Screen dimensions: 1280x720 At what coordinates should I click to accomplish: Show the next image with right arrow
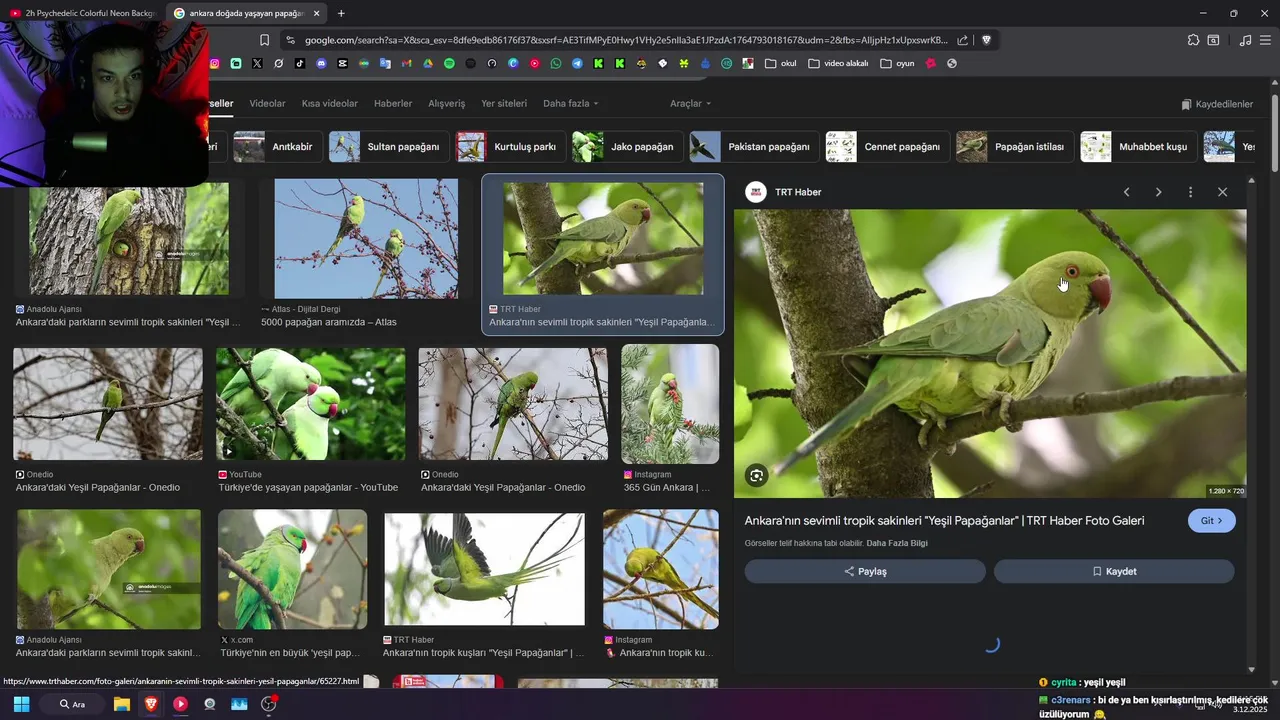1158,192
